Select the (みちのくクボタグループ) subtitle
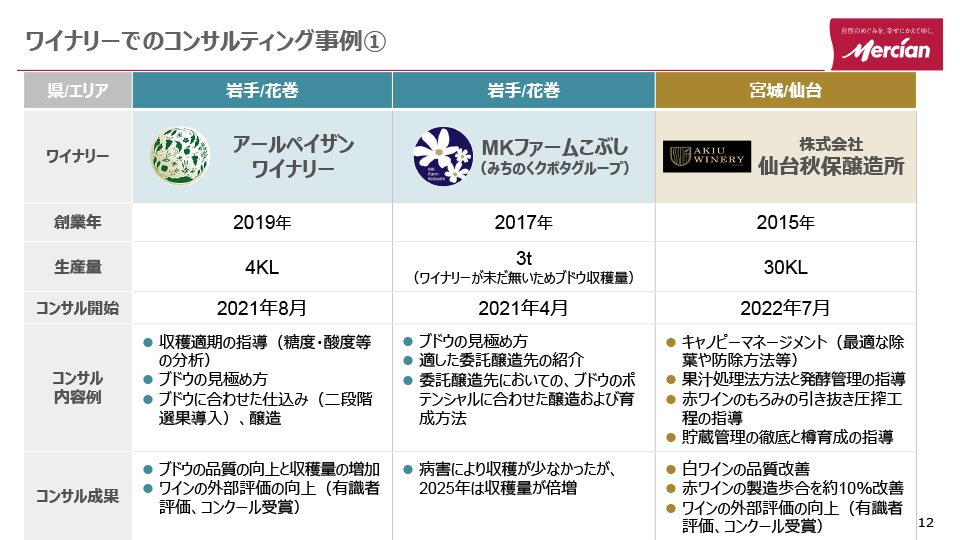This screenshot has height=540, width=960. tap(555, 168)
